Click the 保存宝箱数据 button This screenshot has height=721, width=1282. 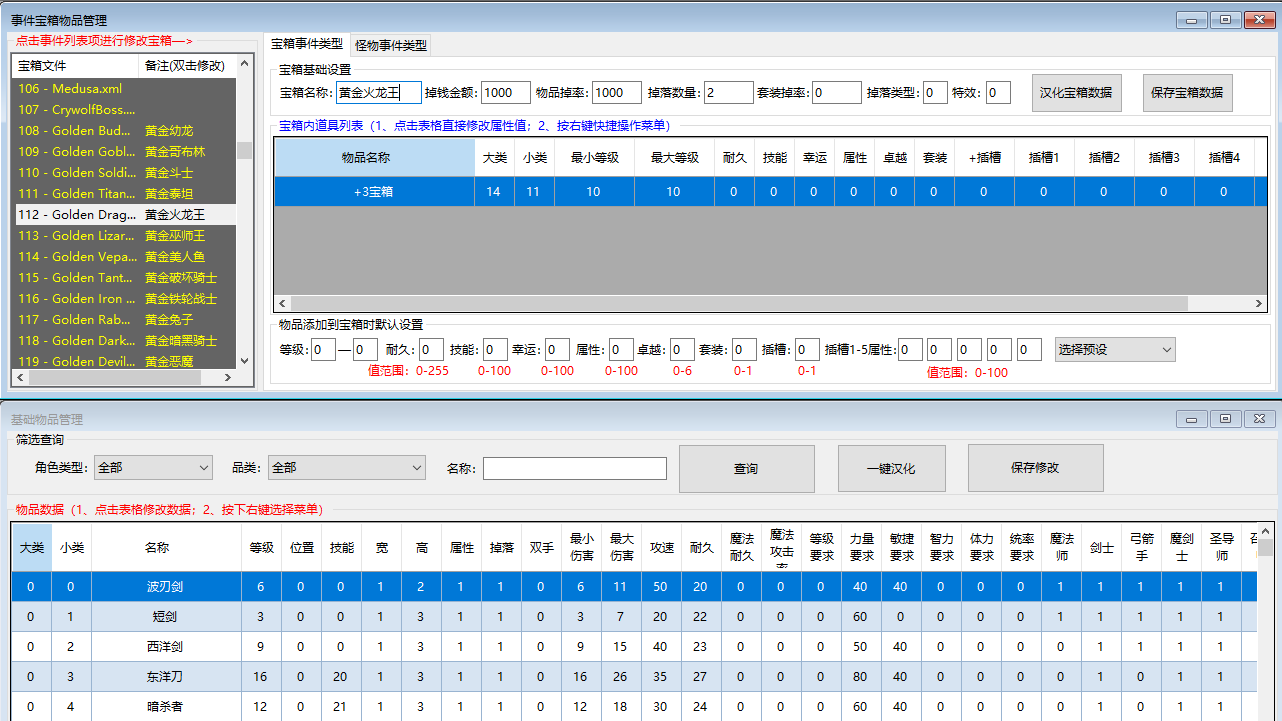click(1188, 92)
